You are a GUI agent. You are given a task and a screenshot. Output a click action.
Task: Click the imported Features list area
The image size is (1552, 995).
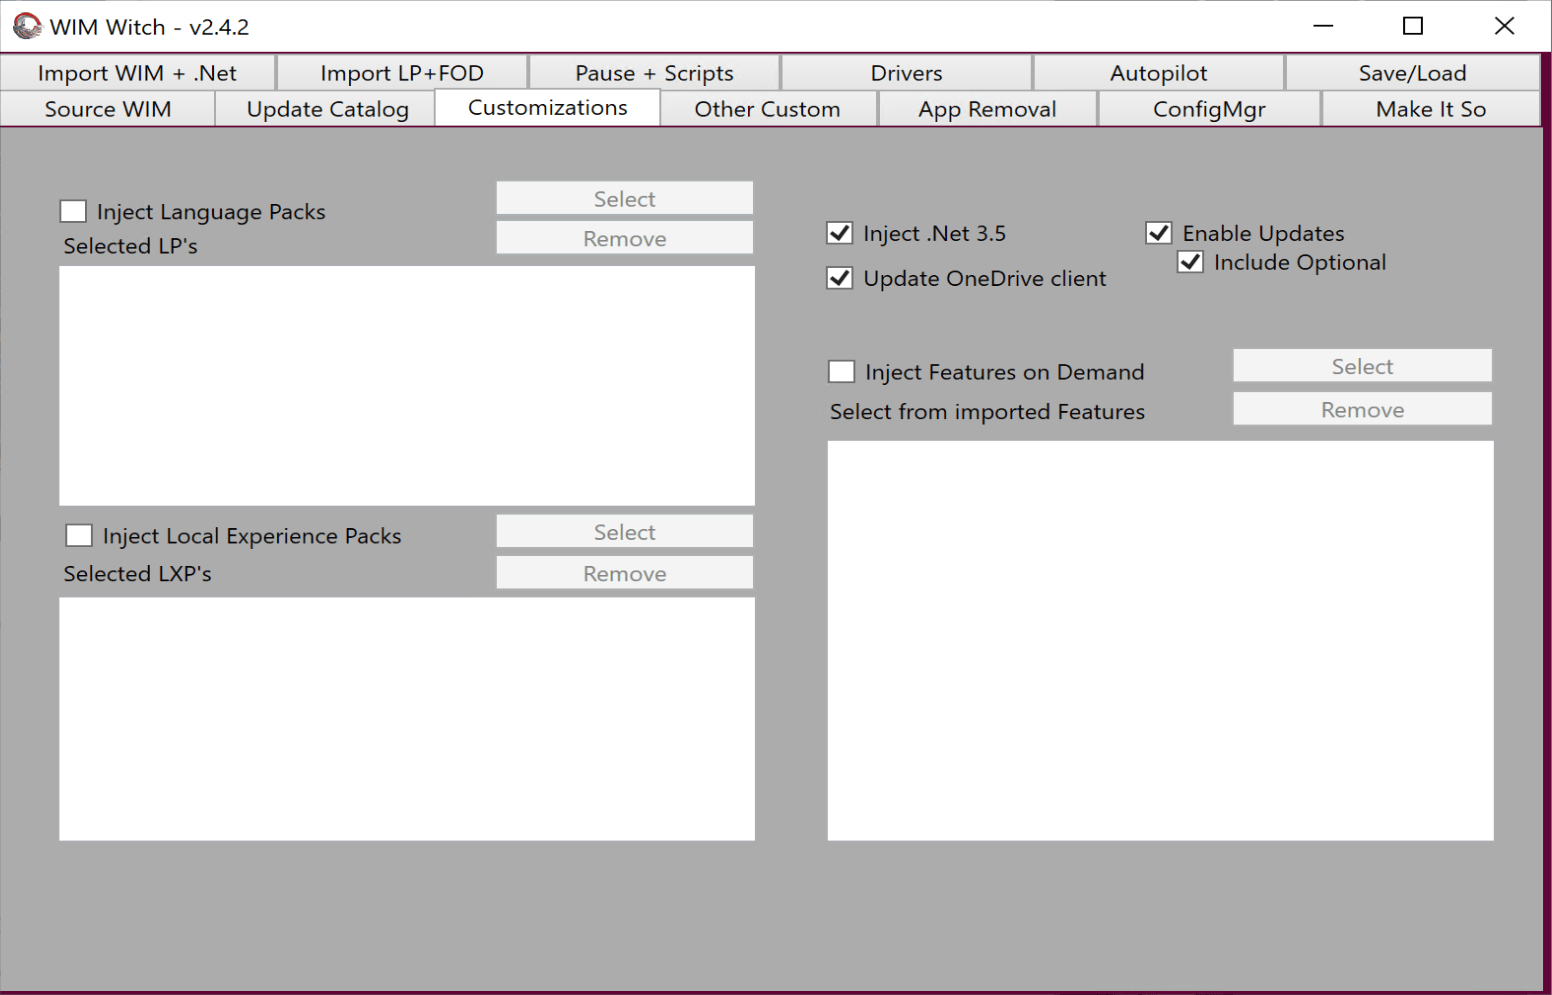pyautogui.click(x=1160, y=640)
